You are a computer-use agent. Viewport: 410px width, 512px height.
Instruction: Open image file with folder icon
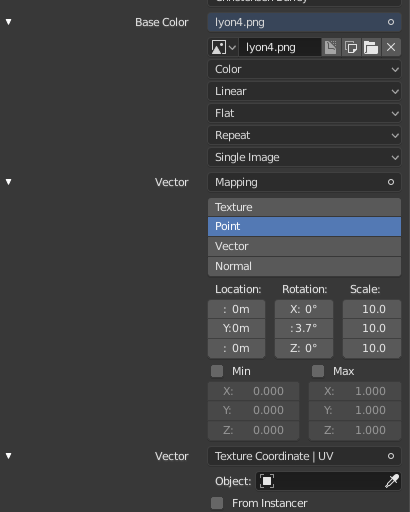pos(371,47)
